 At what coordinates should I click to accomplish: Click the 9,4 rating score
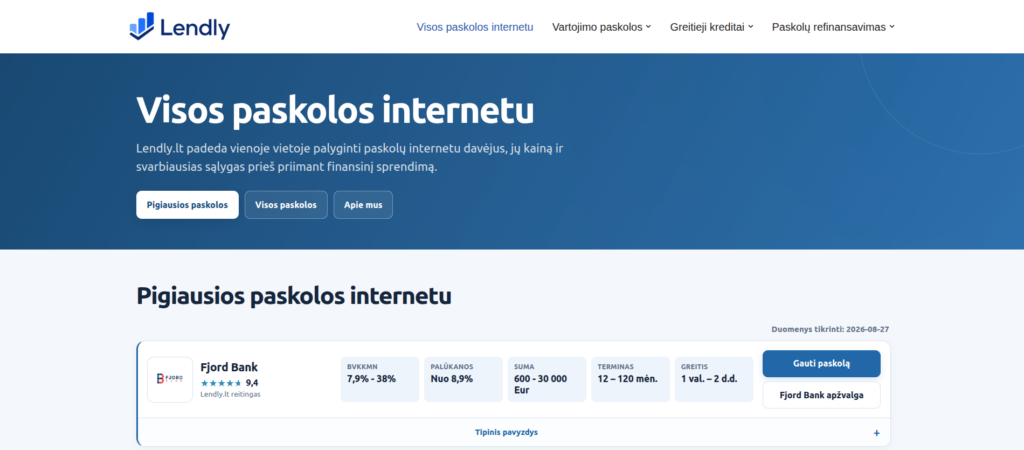(251, 383)
